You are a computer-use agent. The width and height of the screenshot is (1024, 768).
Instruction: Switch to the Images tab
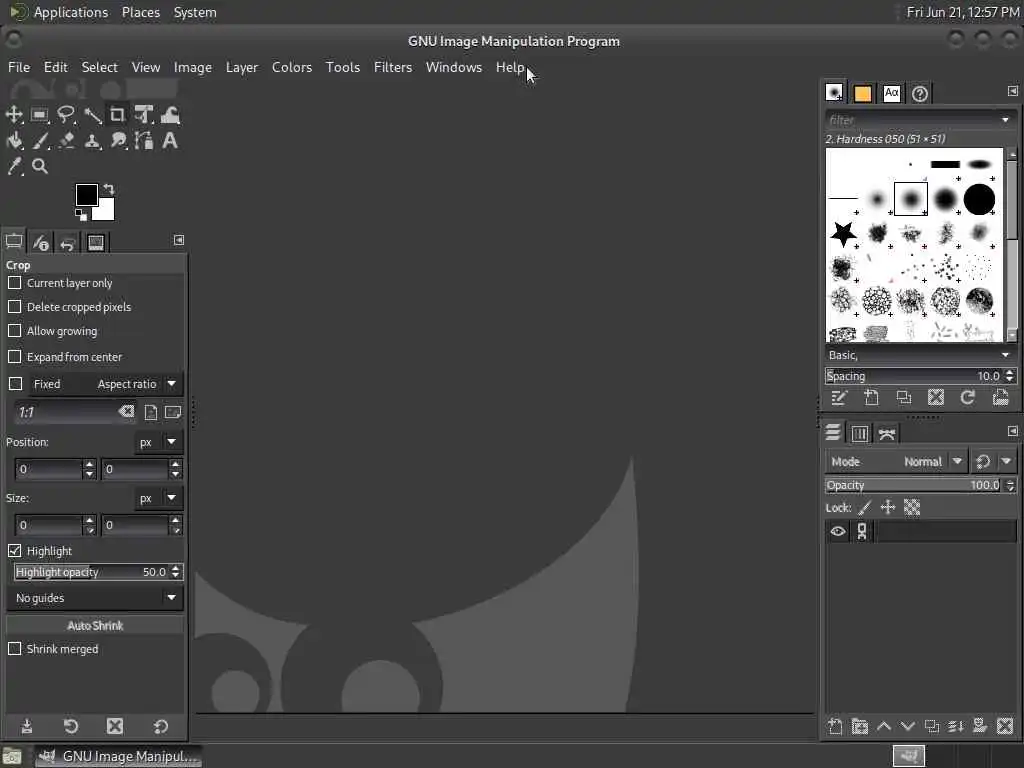point(95,242)
